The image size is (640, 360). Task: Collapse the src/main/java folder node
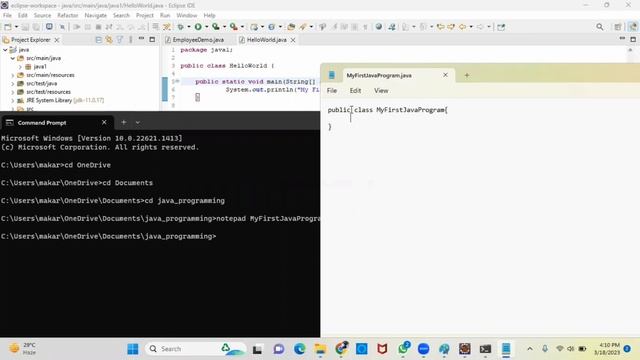tap(13, 58)
